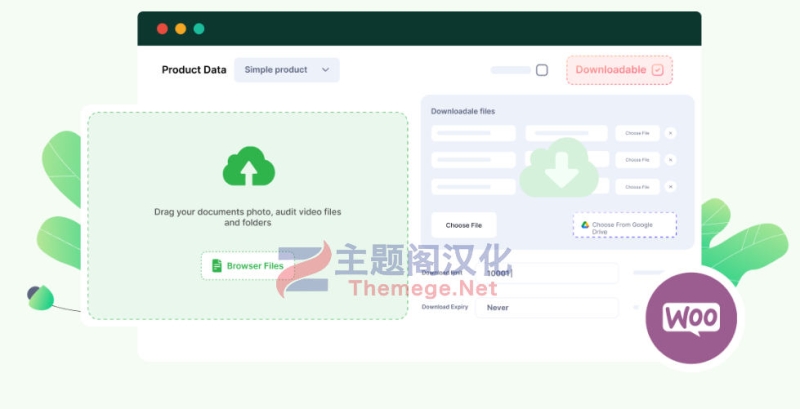This screenshot has width=800, height=409.
Task: Toggle the unlabeled checkbox beside Downloadable
Action: pos(542,70)
